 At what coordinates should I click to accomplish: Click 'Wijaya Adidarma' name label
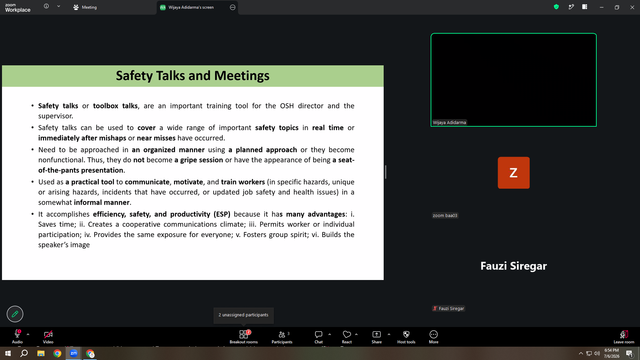click(x=449, y=122)
